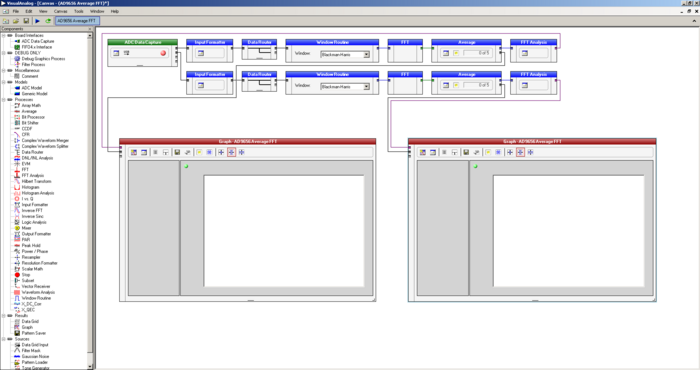This screenshot has width=700, height=370.
Task: Select Hilbert Transform tree item
Action: pos(36,181)
